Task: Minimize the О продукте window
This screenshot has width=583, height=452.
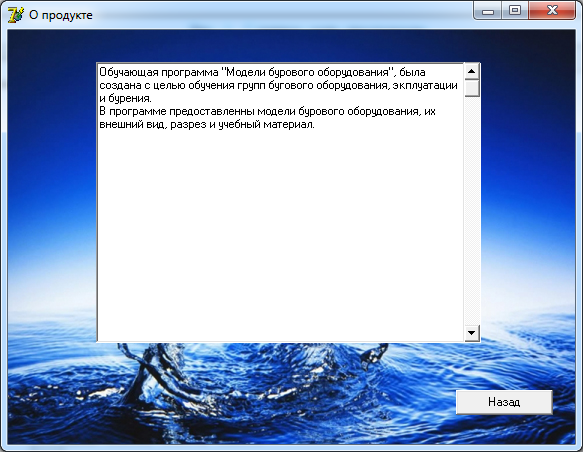Action: point(487,11)
